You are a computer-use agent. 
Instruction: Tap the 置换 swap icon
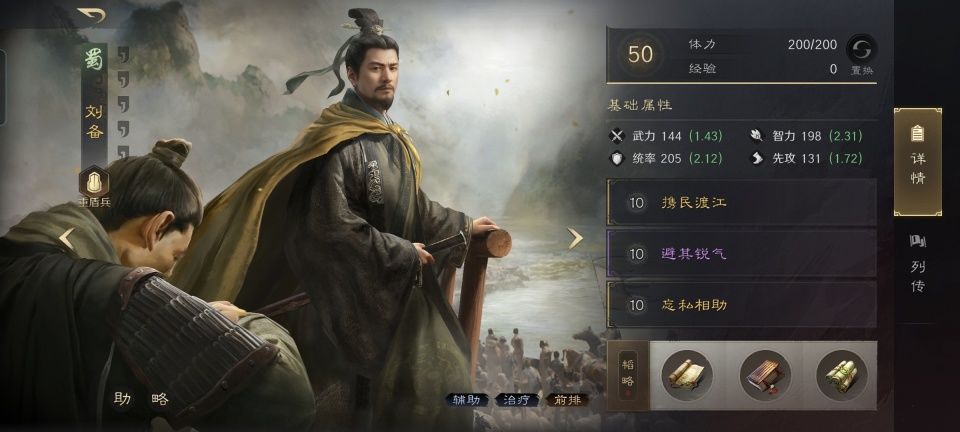click(861, 48)
